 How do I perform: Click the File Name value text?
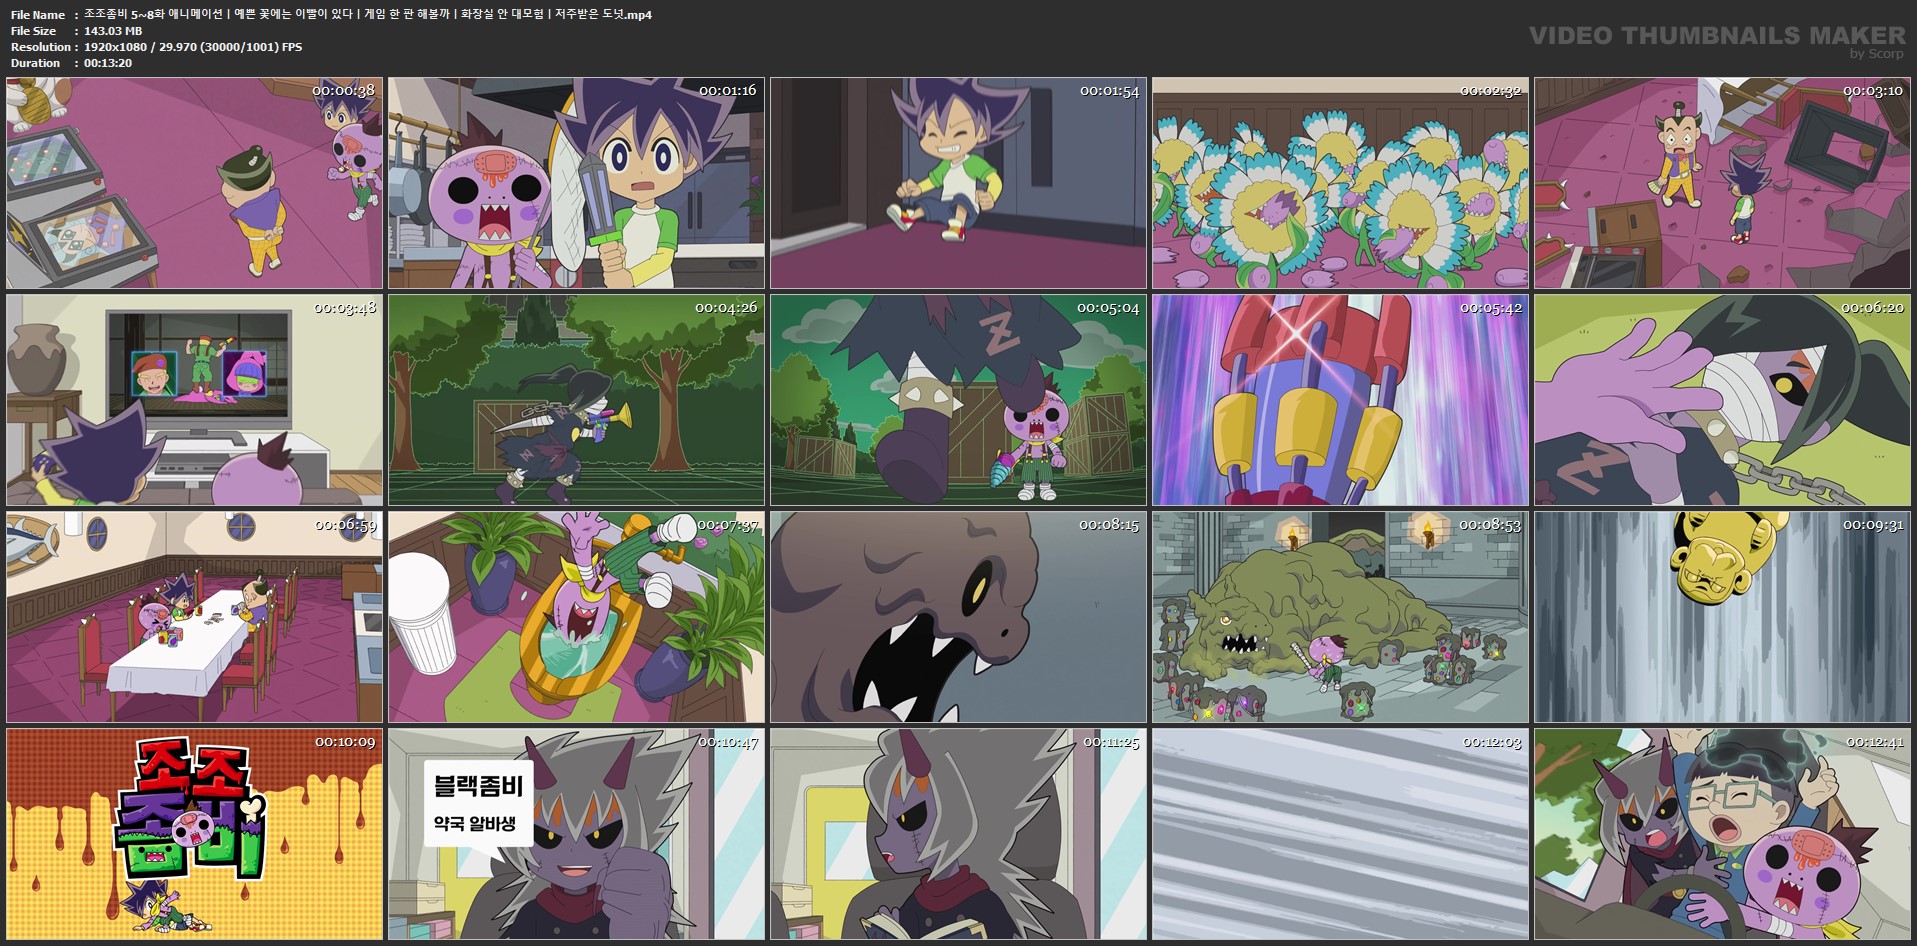tap(368, 15)
